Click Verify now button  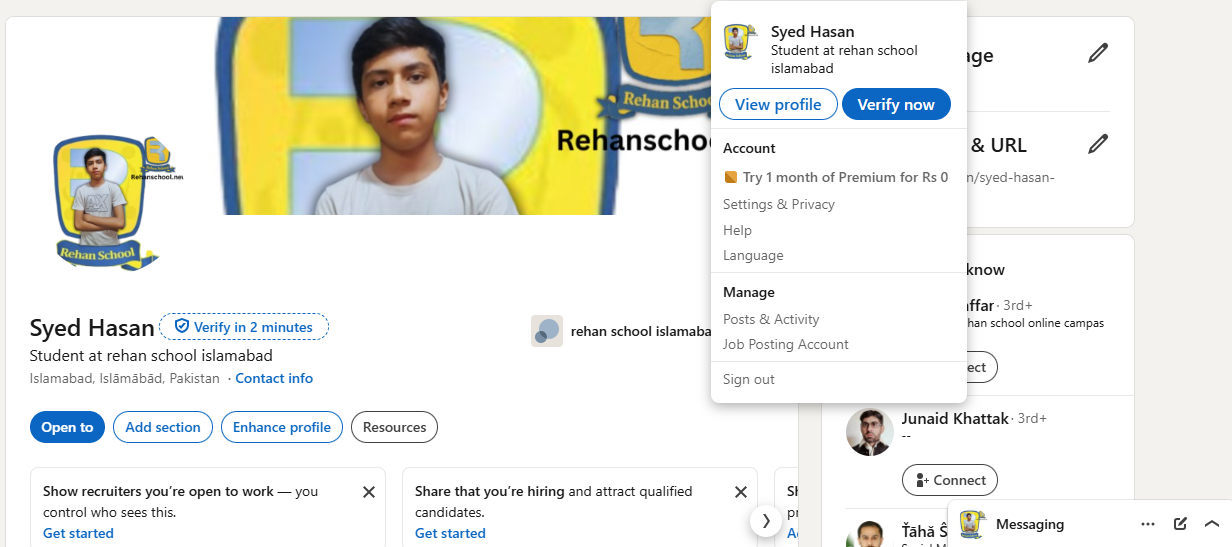coord(896,104)
